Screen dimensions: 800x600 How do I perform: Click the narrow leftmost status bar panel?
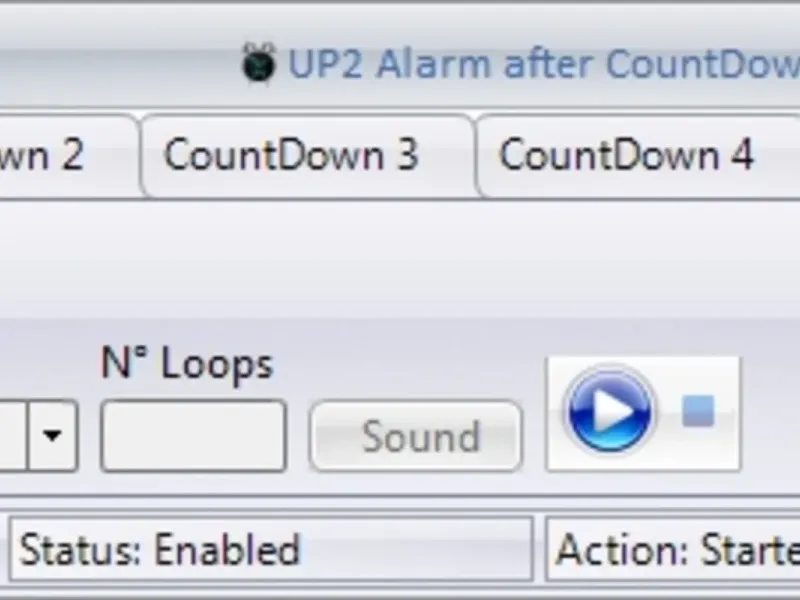click(3, 549)
